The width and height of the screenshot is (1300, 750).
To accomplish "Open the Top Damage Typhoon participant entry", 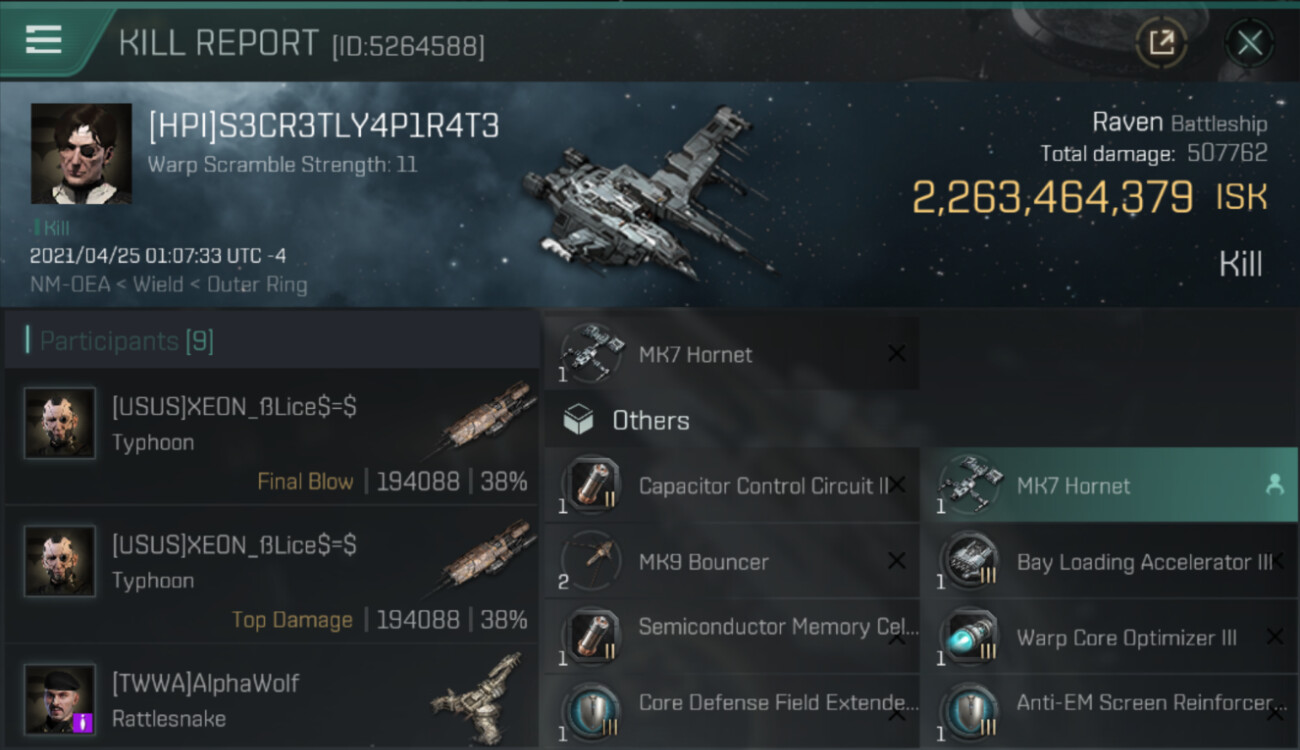I will click(x=272, y=574).
